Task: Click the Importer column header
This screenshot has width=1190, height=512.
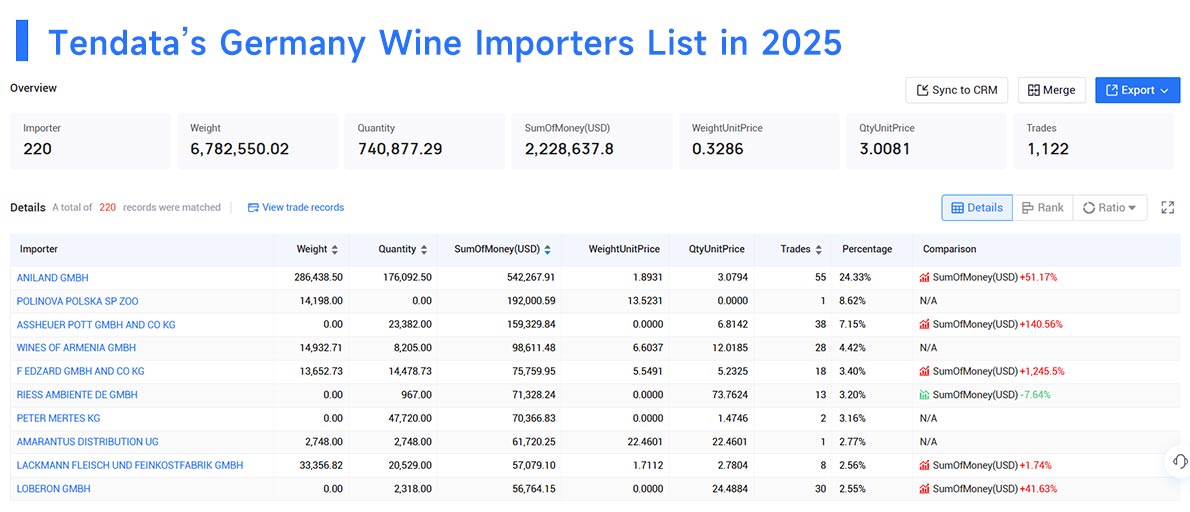Action: 39,249
